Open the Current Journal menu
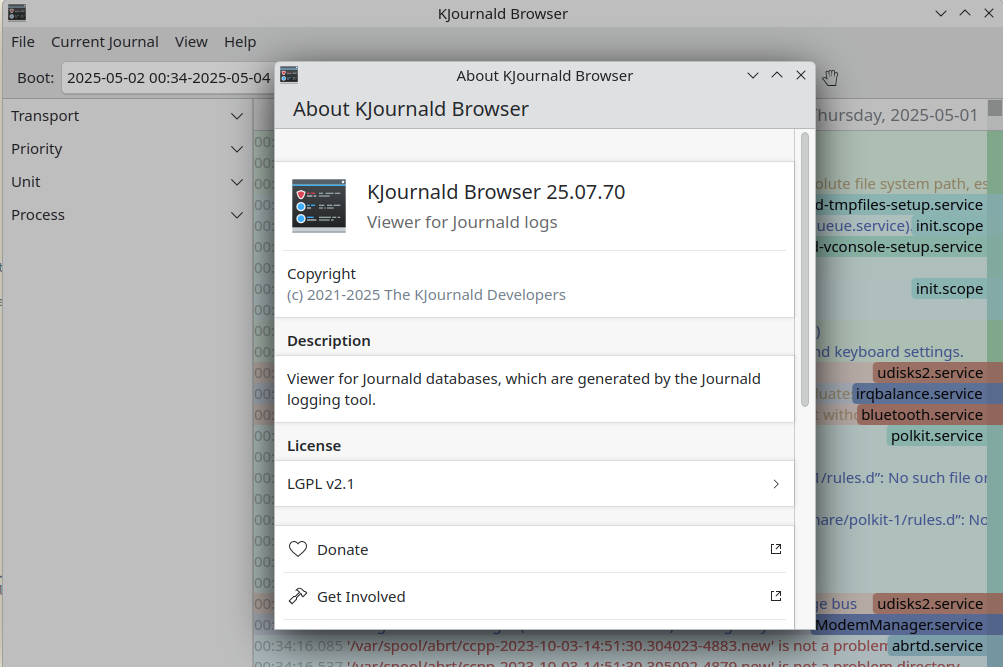Viewport: 1003px width, 667px height. coord(105,42)
